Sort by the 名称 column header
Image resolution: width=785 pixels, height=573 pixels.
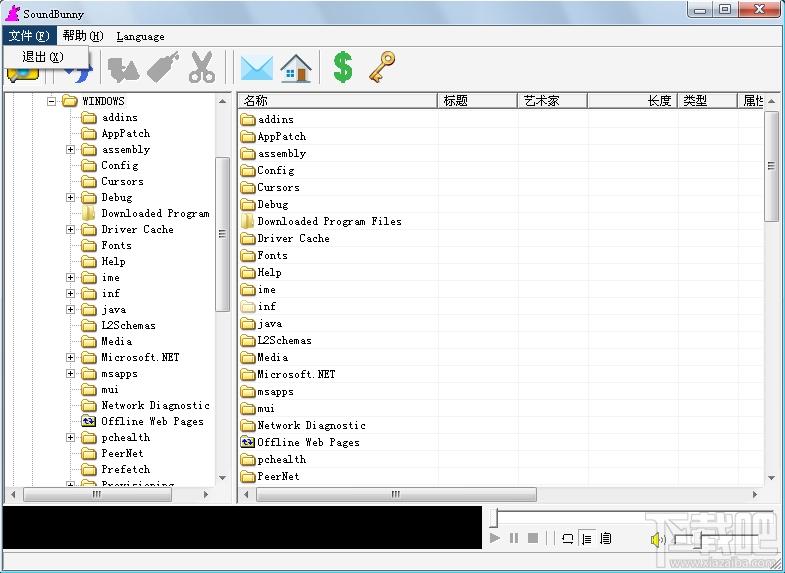(337, 101)
